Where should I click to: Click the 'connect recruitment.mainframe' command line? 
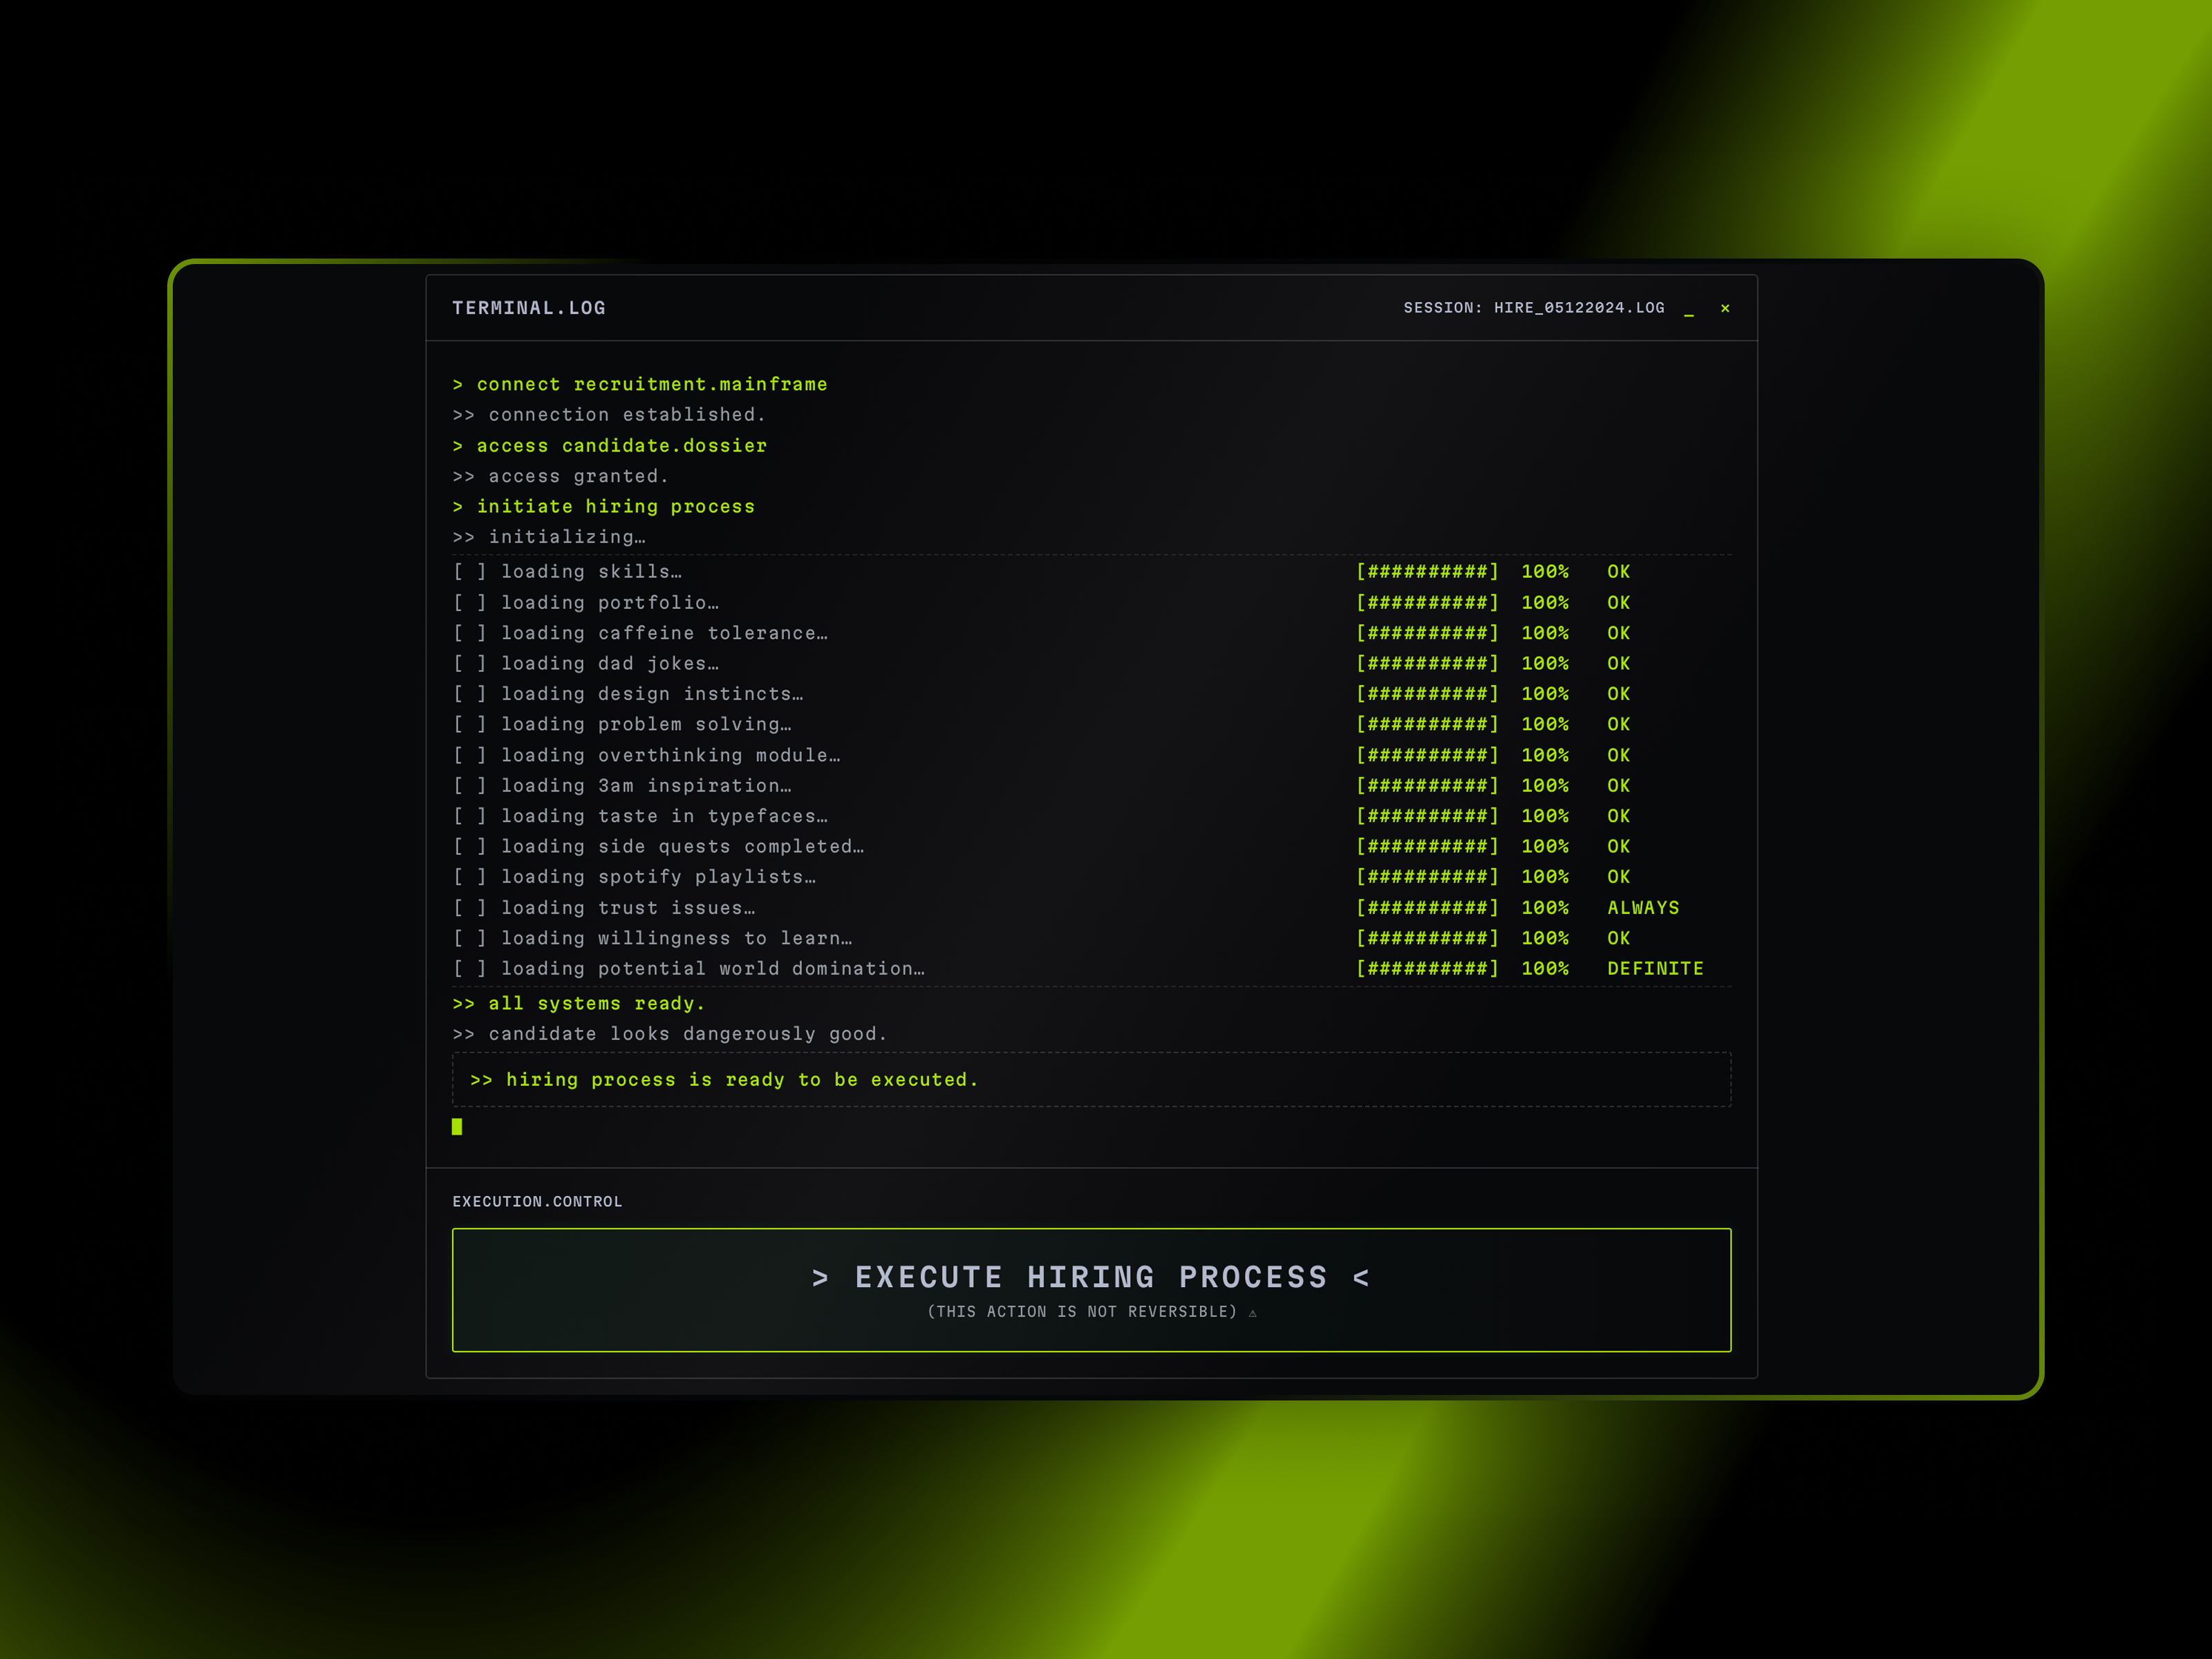[x=640, y=385]
